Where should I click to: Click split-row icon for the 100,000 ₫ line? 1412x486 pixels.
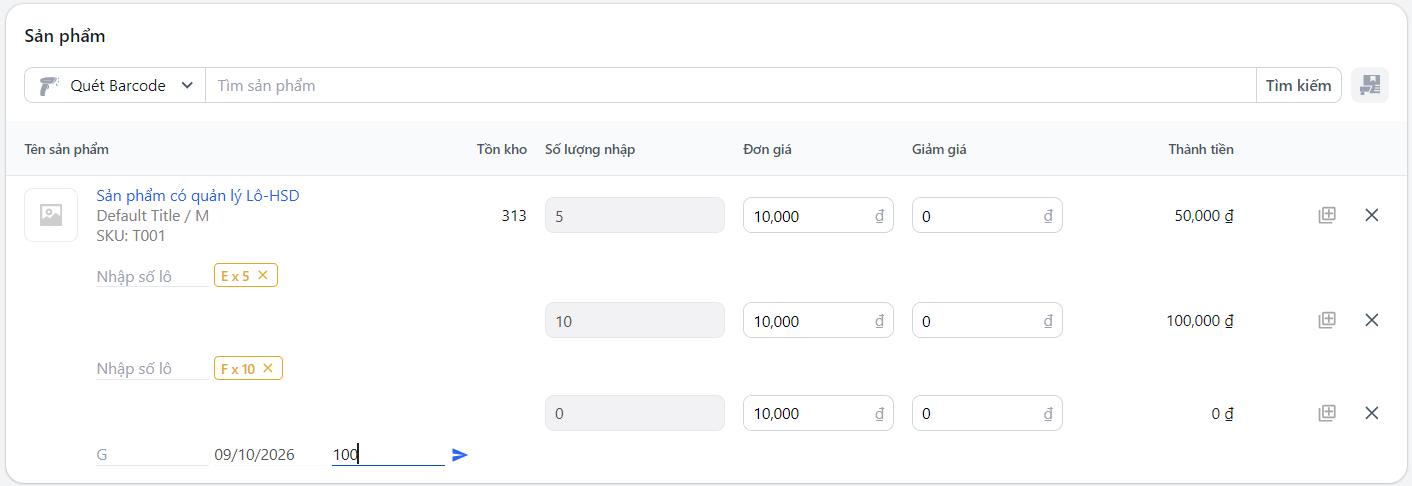pos(1327,320)
